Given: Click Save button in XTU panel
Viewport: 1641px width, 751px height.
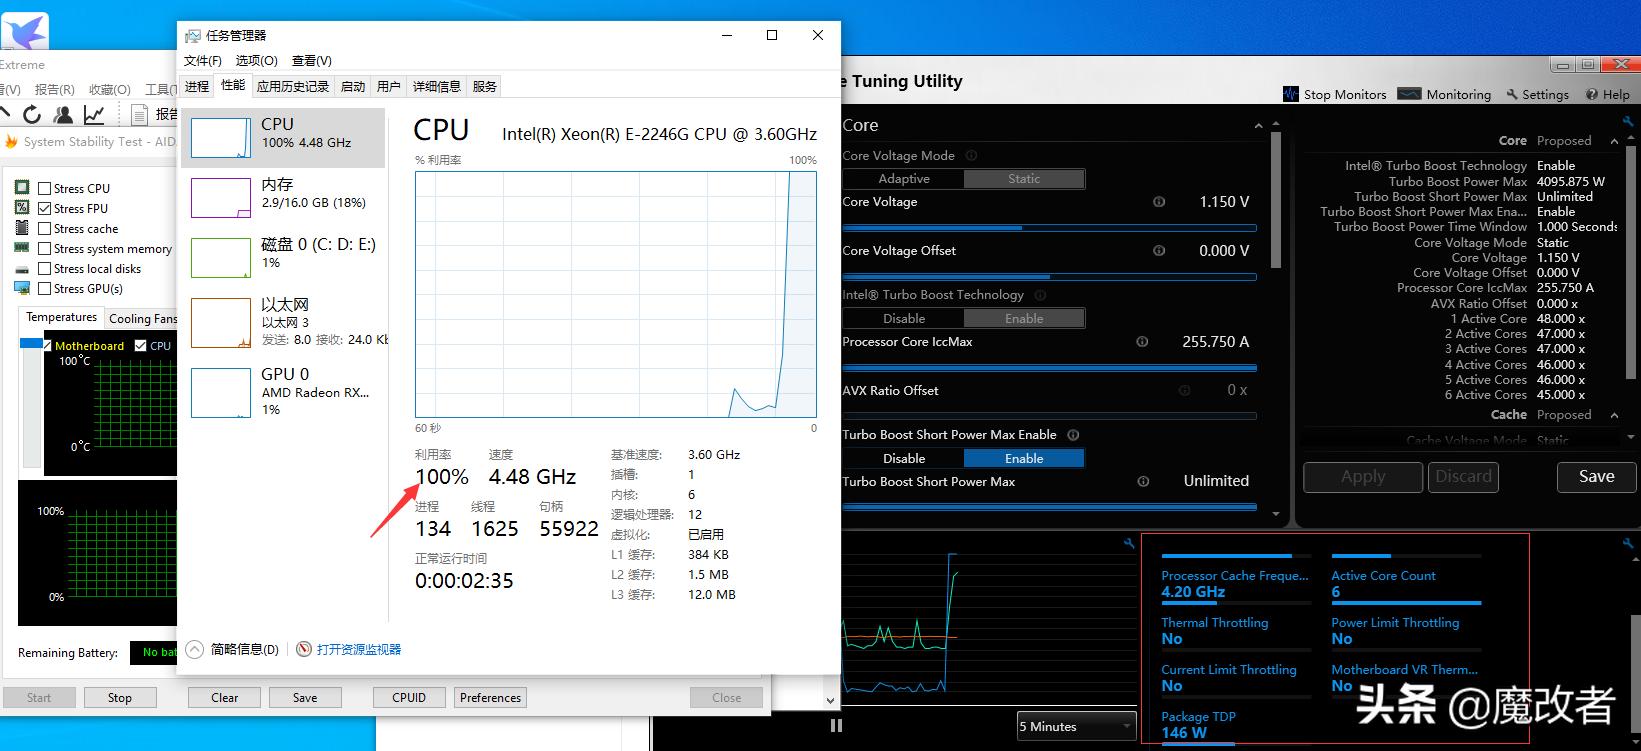Looking at the screenshot, I should (x=1596, y=477).
